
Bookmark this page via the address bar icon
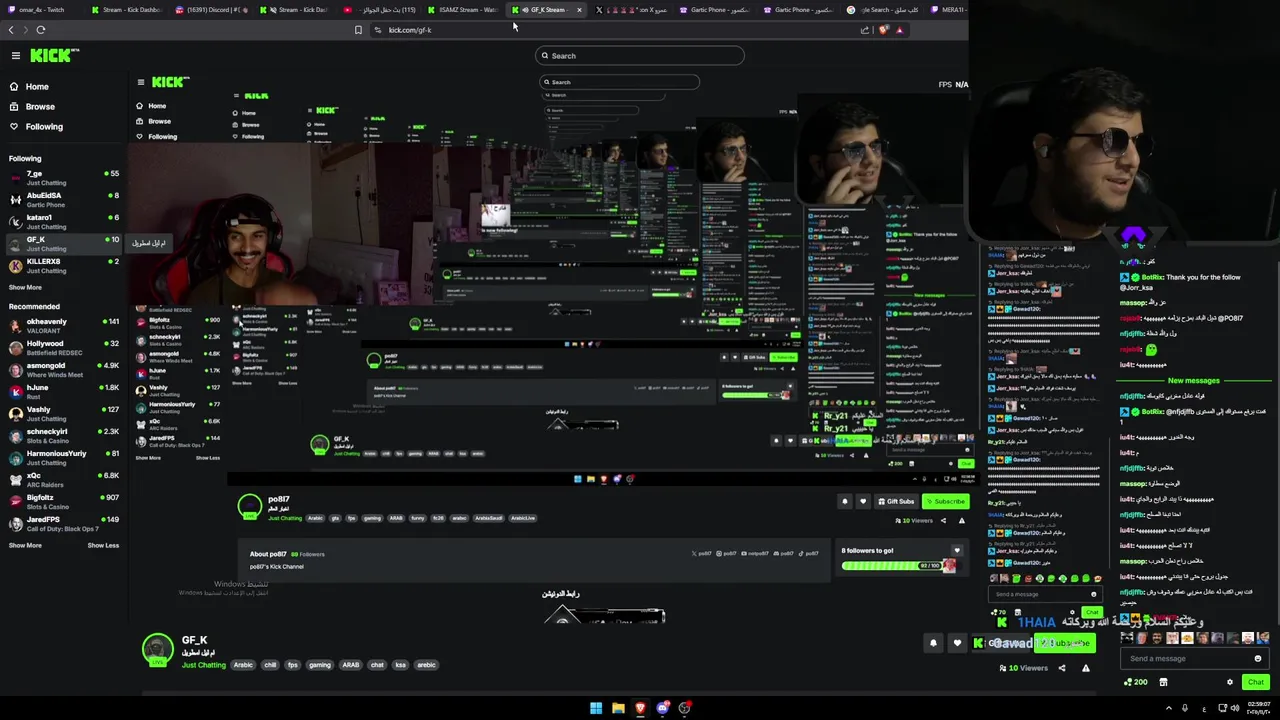358,30
